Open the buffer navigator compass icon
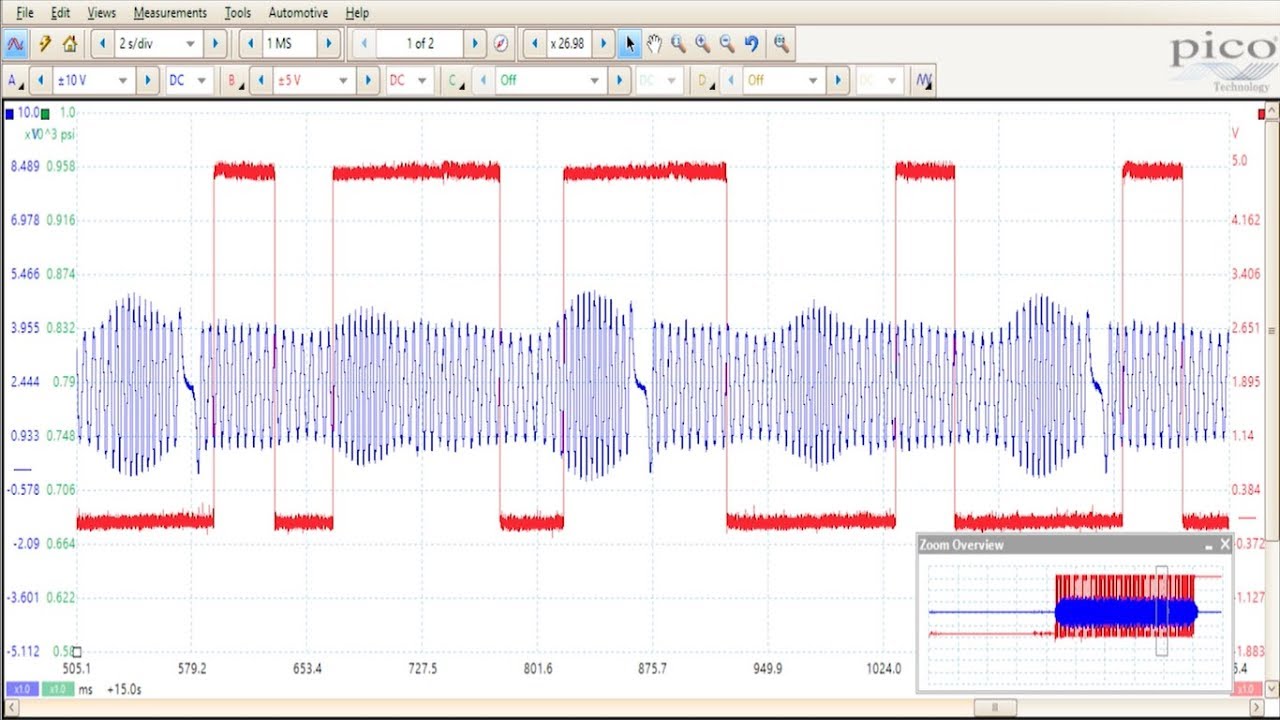This screenshot has width=1280, height=720. point(501,44)
